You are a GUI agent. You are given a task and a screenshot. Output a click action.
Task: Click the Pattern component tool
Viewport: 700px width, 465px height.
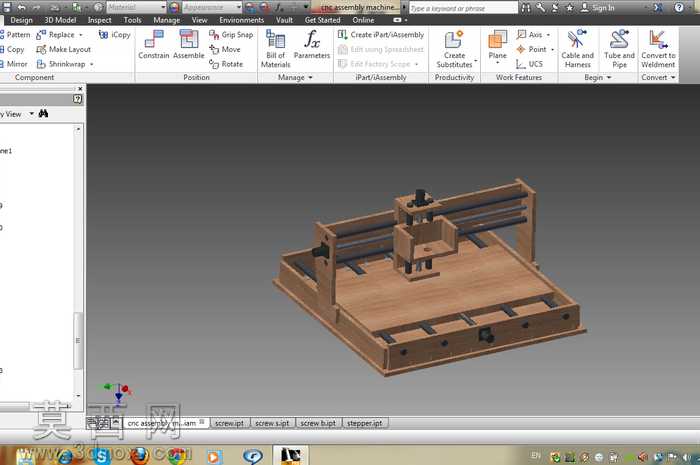16,34
